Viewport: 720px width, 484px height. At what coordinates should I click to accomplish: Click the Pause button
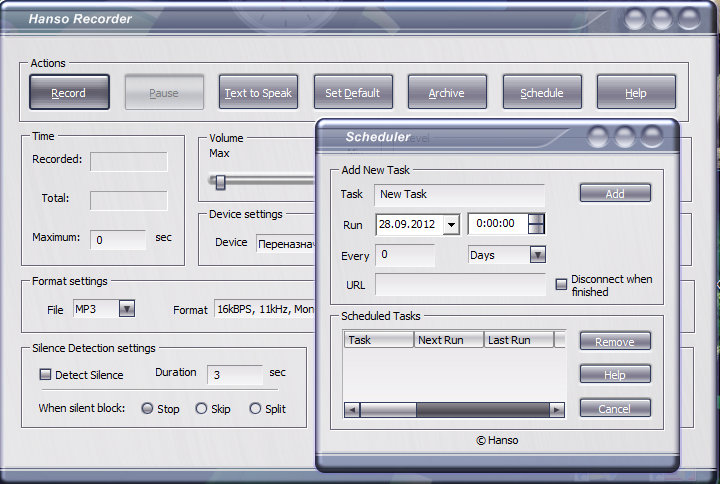[164, 92]
